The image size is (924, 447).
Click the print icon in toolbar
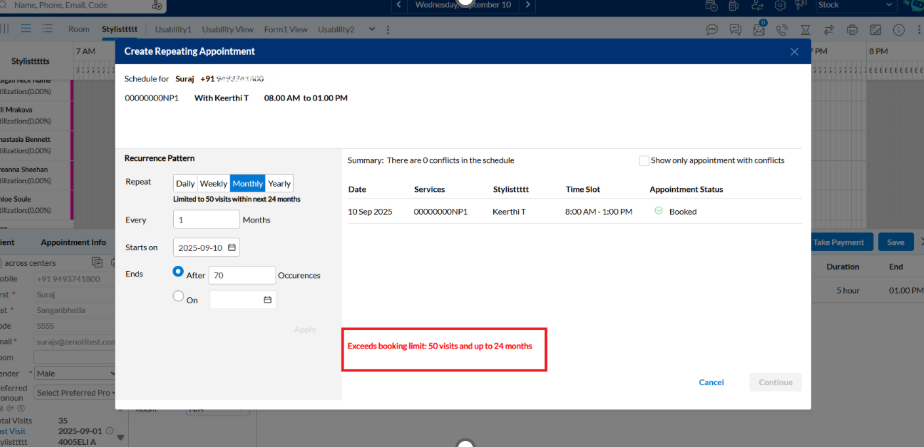852,30
